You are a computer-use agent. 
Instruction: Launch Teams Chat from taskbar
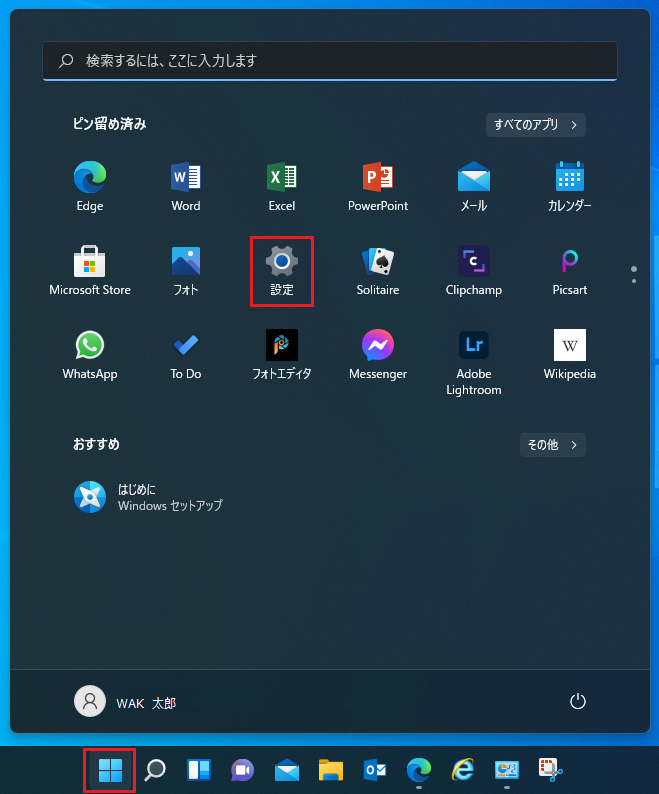[x=243, y=770]
